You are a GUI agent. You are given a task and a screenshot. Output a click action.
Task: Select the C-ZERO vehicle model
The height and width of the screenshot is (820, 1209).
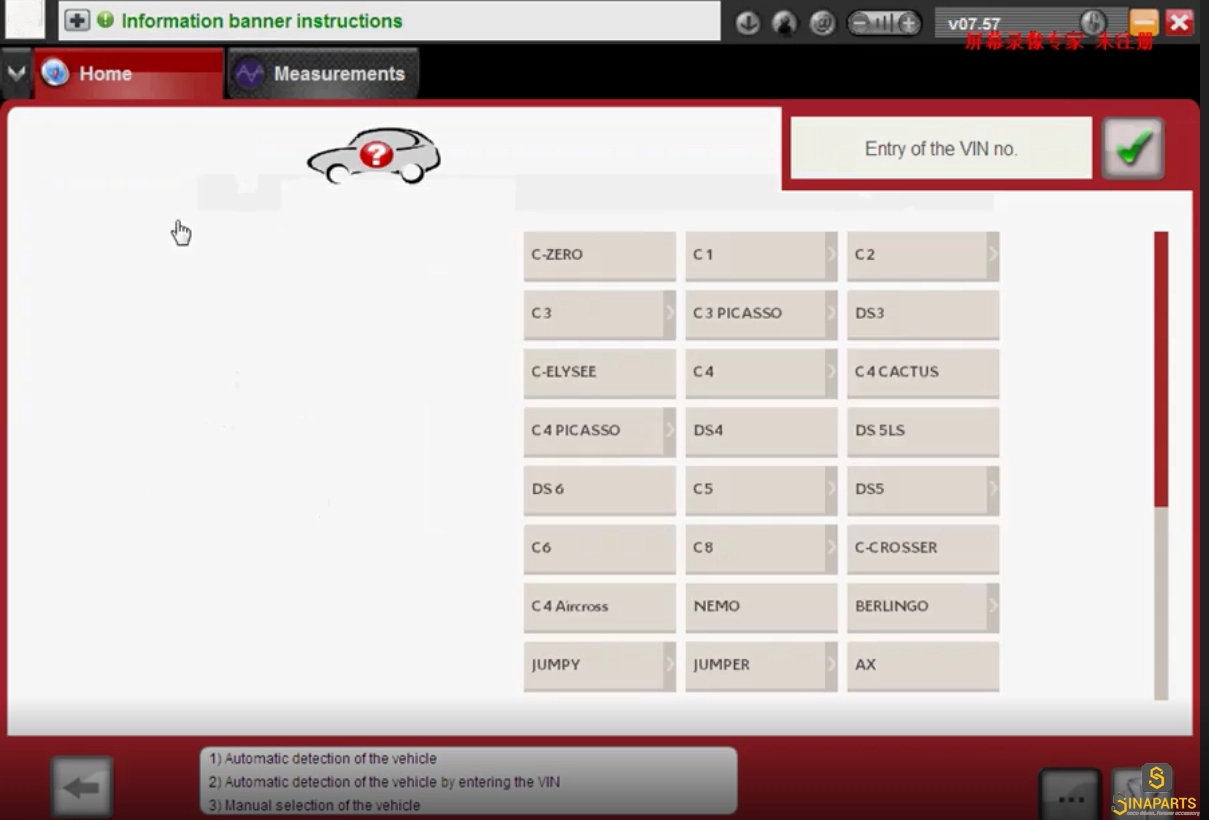coord(599,255)
